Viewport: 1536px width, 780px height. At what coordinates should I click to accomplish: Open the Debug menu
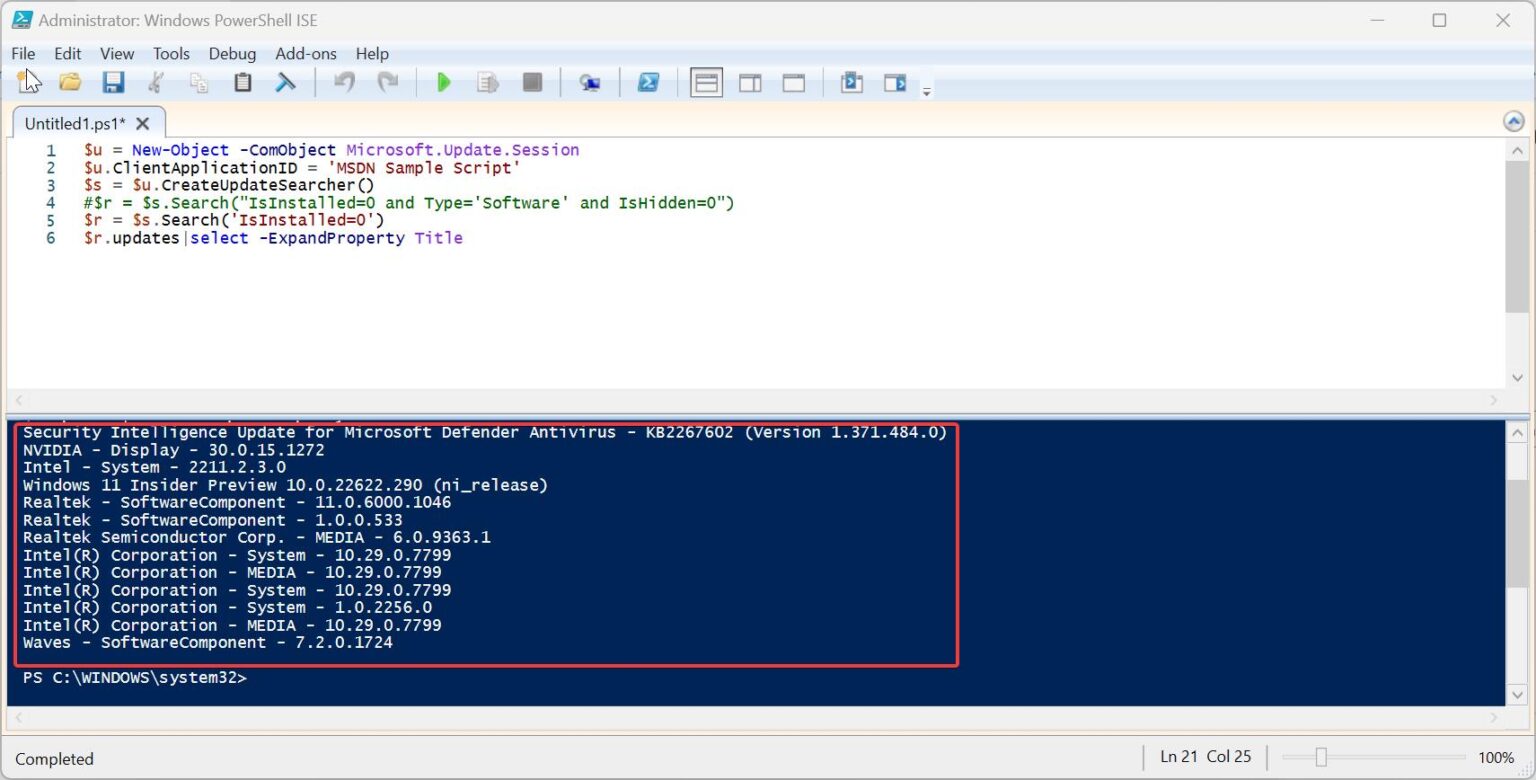pos(232,54)
